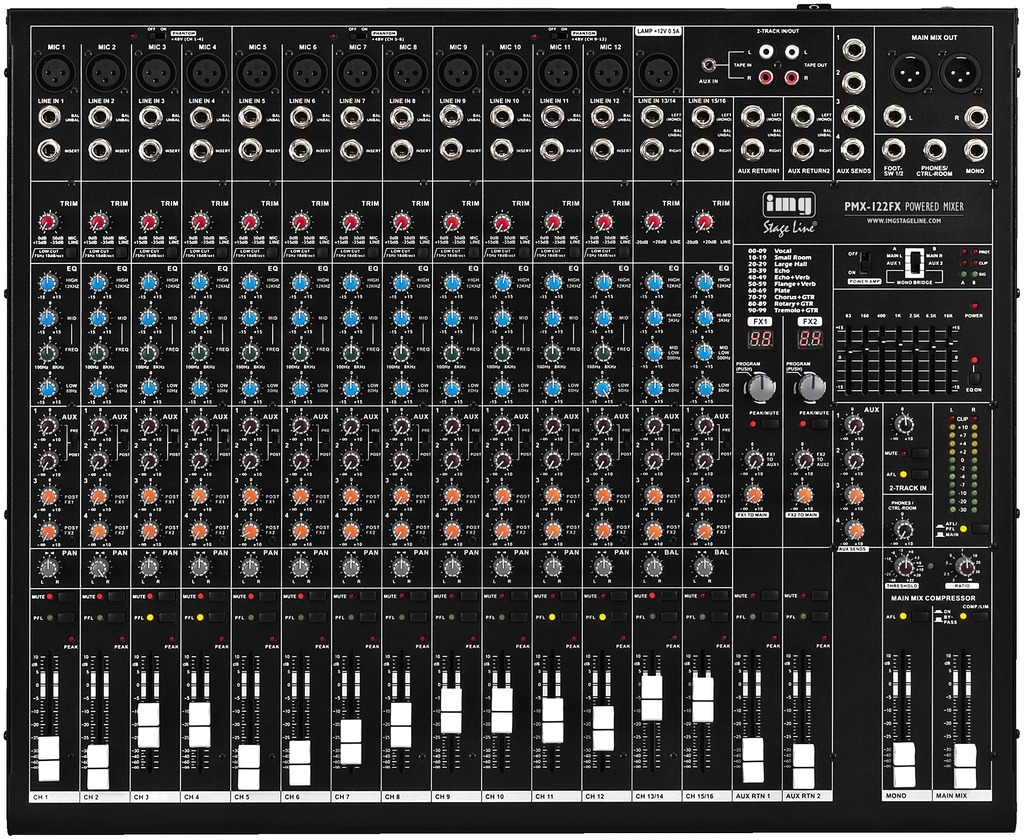Click the compressor RATIO knob
The height and width of the screenshot is (840, 1024).
coord(964,566)
